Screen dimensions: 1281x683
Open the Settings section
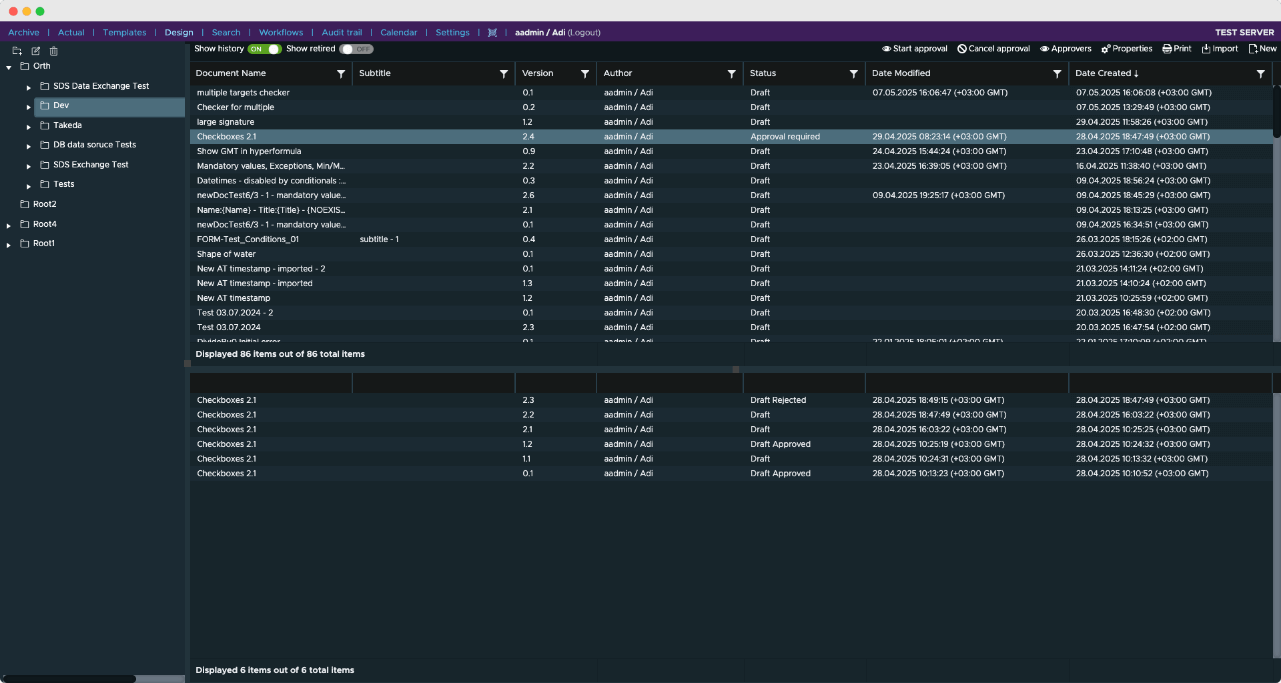click(x=452, y=32)
